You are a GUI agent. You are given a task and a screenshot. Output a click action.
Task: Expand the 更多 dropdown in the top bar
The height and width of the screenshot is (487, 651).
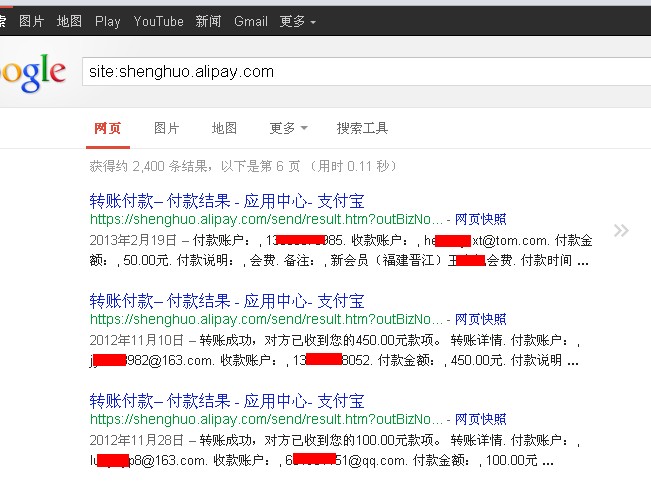pos(298,21)
